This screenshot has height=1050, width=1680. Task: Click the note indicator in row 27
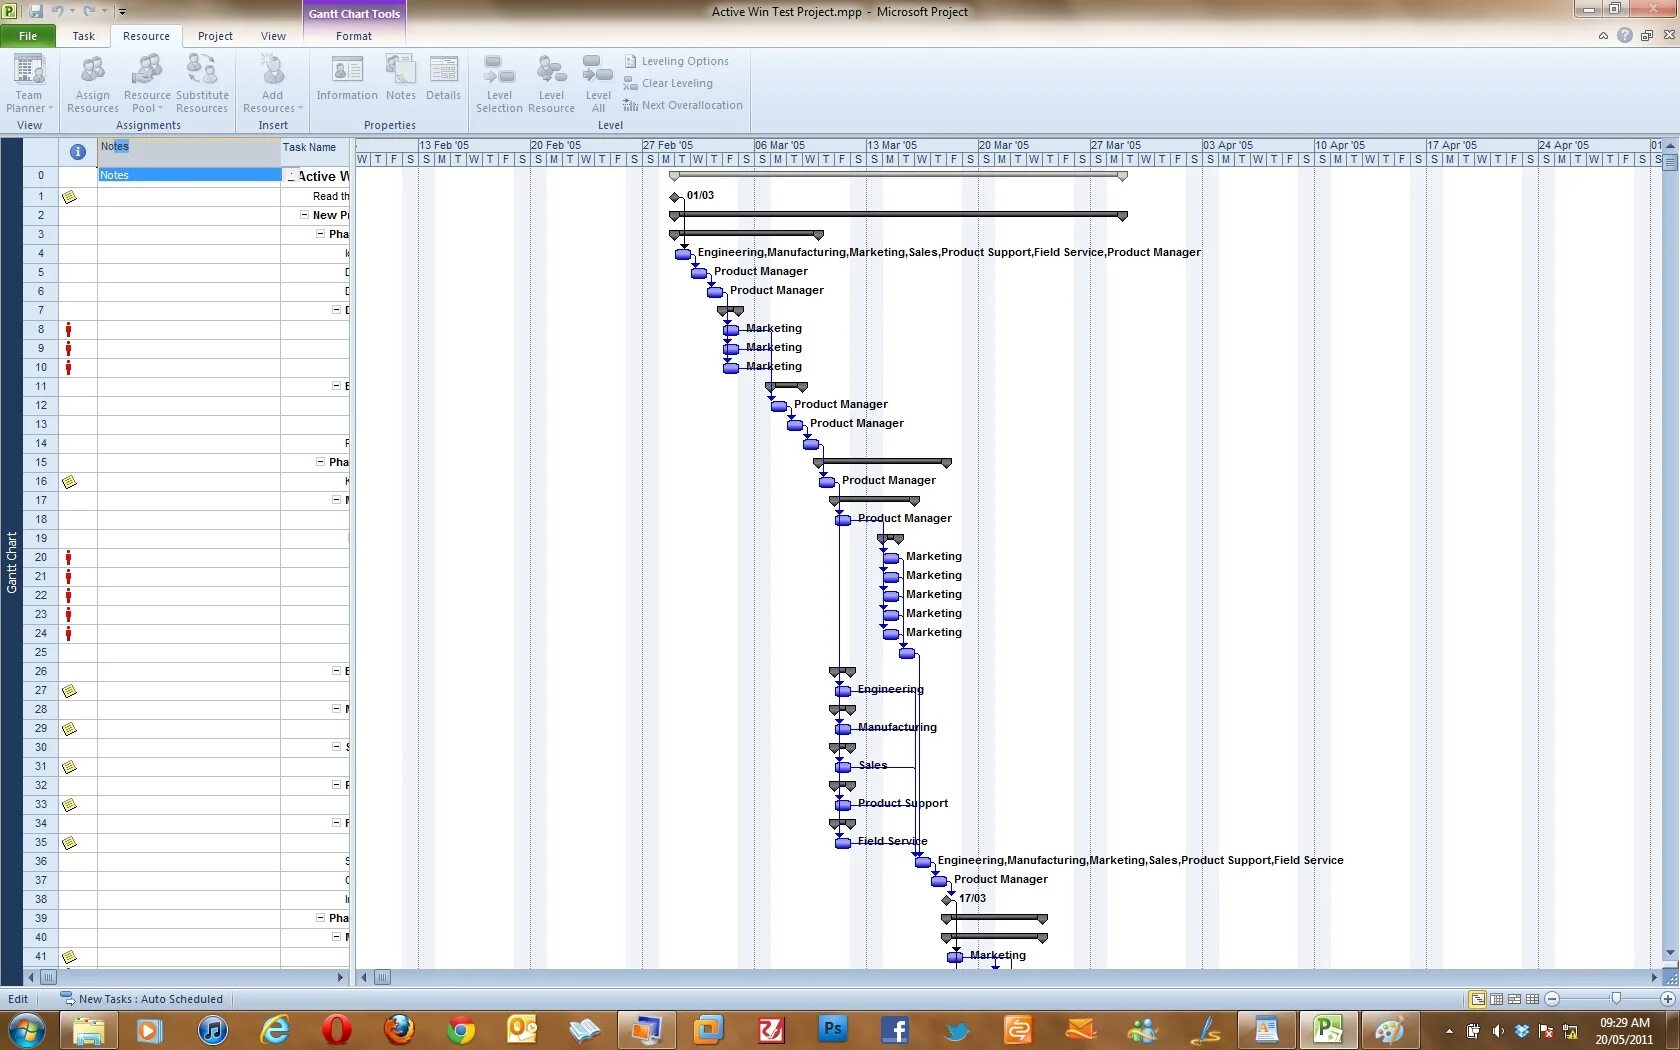(69, 691)
